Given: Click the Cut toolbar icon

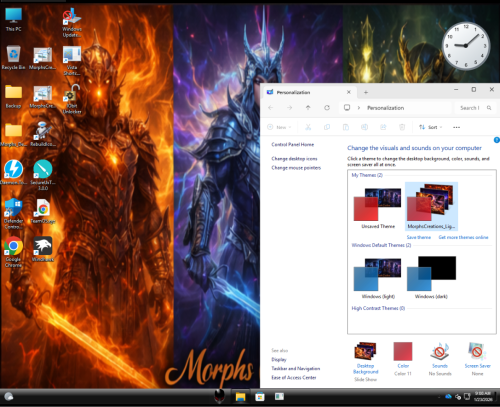Looking at the screenshot, I should tap(308, 127).
